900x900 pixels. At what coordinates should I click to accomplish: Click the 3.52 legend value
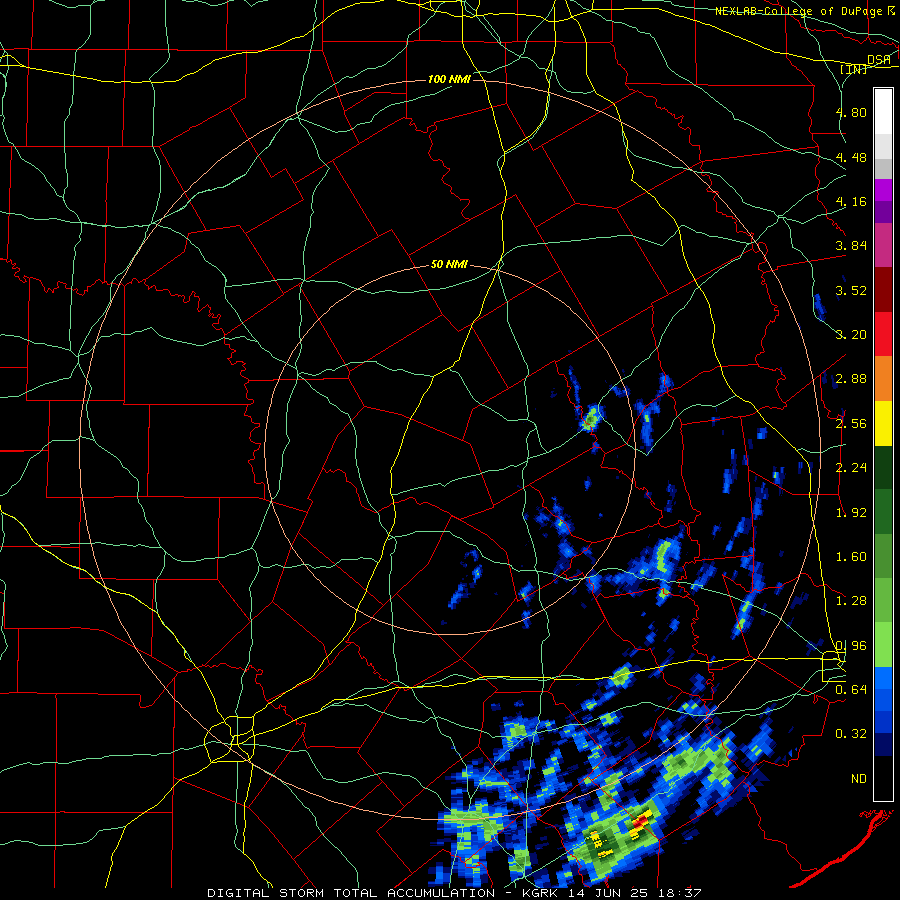tap(851, 290)
